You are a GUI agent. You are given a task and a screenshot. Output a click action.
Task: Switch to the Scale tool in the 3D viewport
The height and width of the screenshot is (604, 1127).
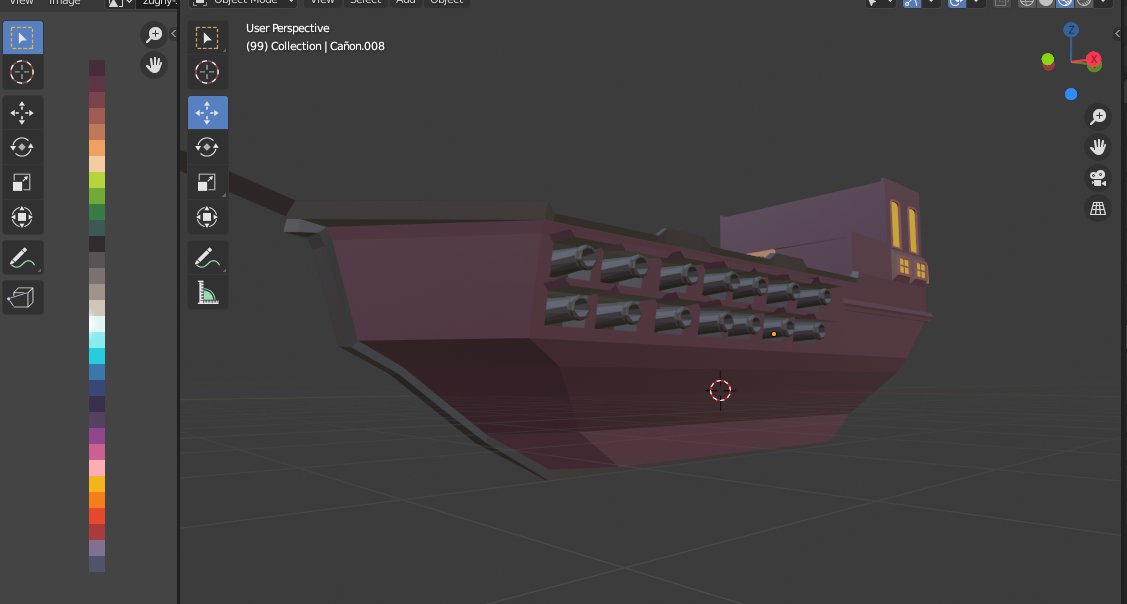(208, 182)
